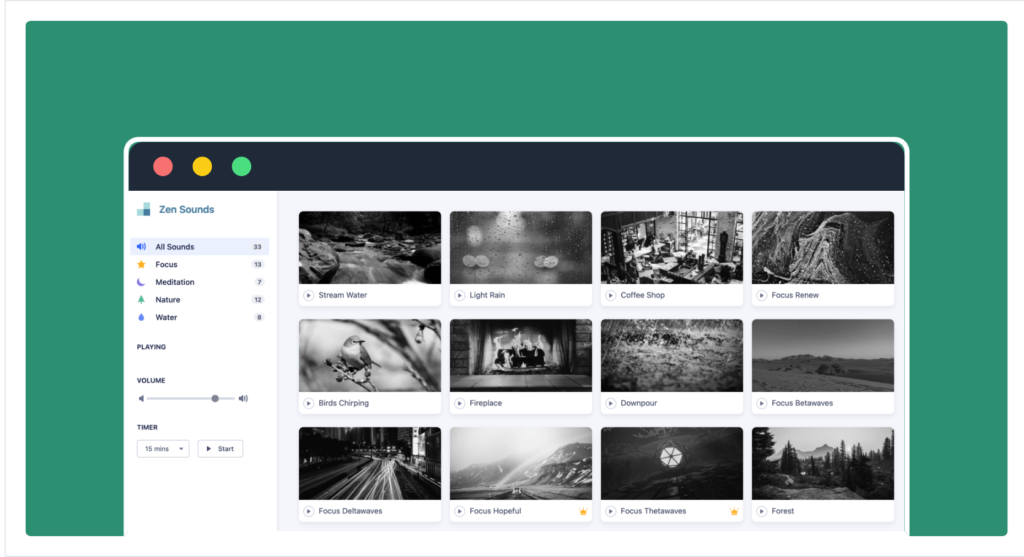The image size is (1024, 557).
Task: Choose the Focus Renew thumbnail
Action: [823, 247]
